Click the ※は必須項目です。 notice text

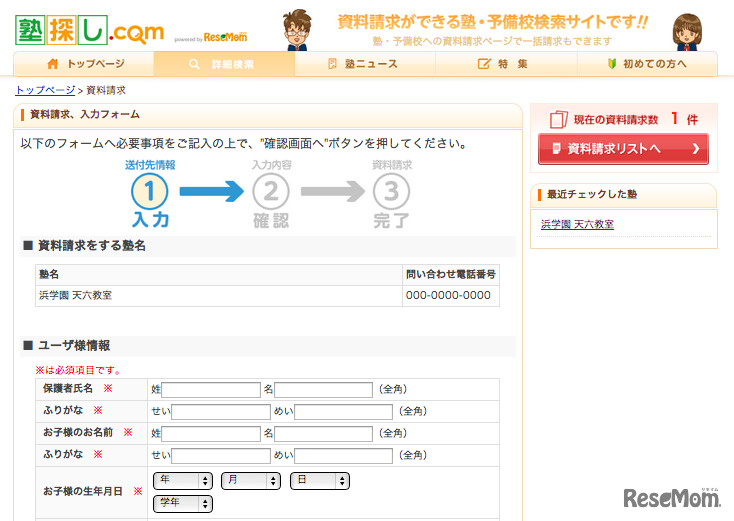(x=78, y=370)
